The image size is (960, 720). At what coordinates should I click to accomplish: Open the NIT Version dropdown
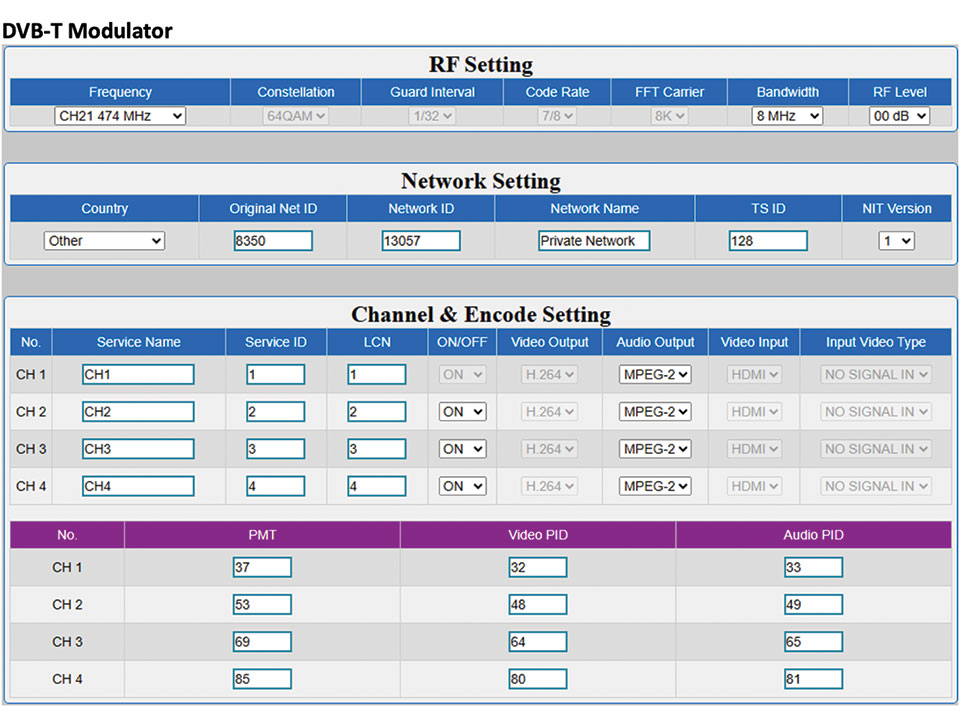click(897, 241)
